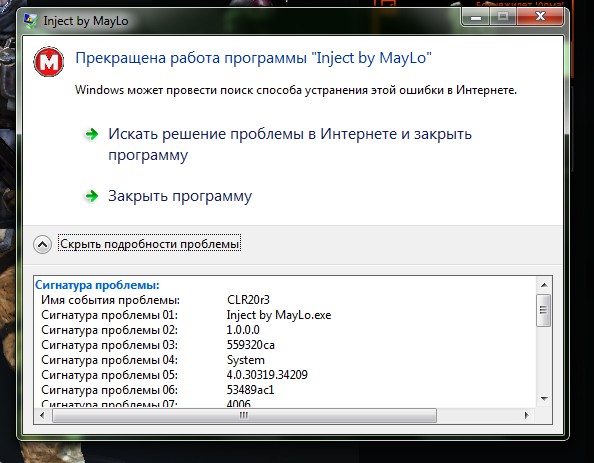
Task: Click the red M application icon
Action: point(49,61)
